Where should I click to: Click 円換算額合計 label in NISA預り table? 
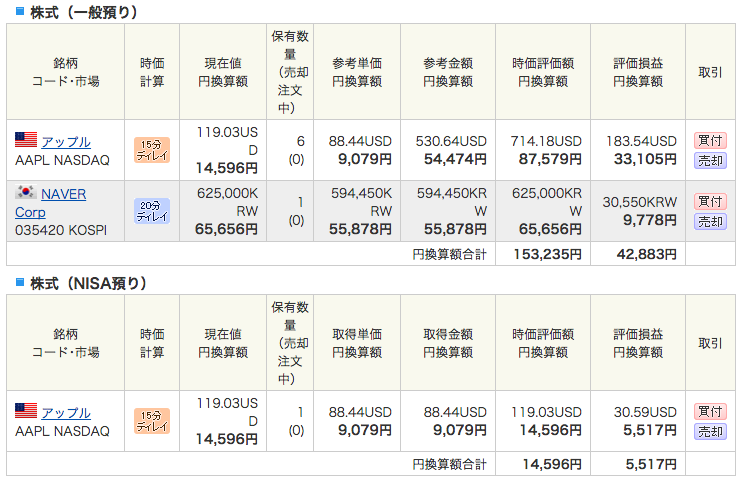click(x=449, y=464)
